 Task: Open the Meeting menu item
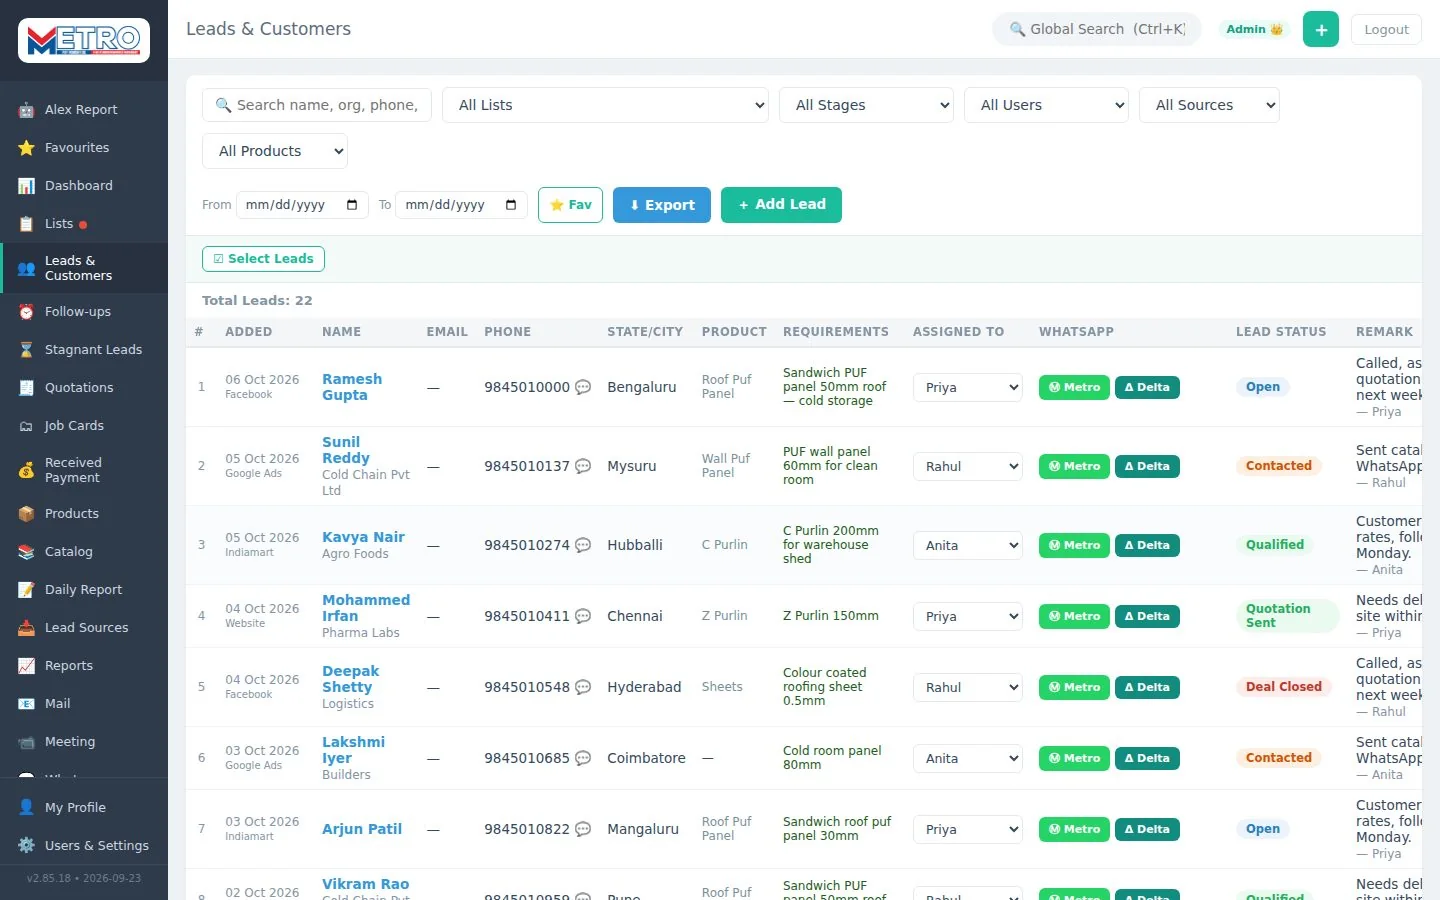click(x=84, y=742)
